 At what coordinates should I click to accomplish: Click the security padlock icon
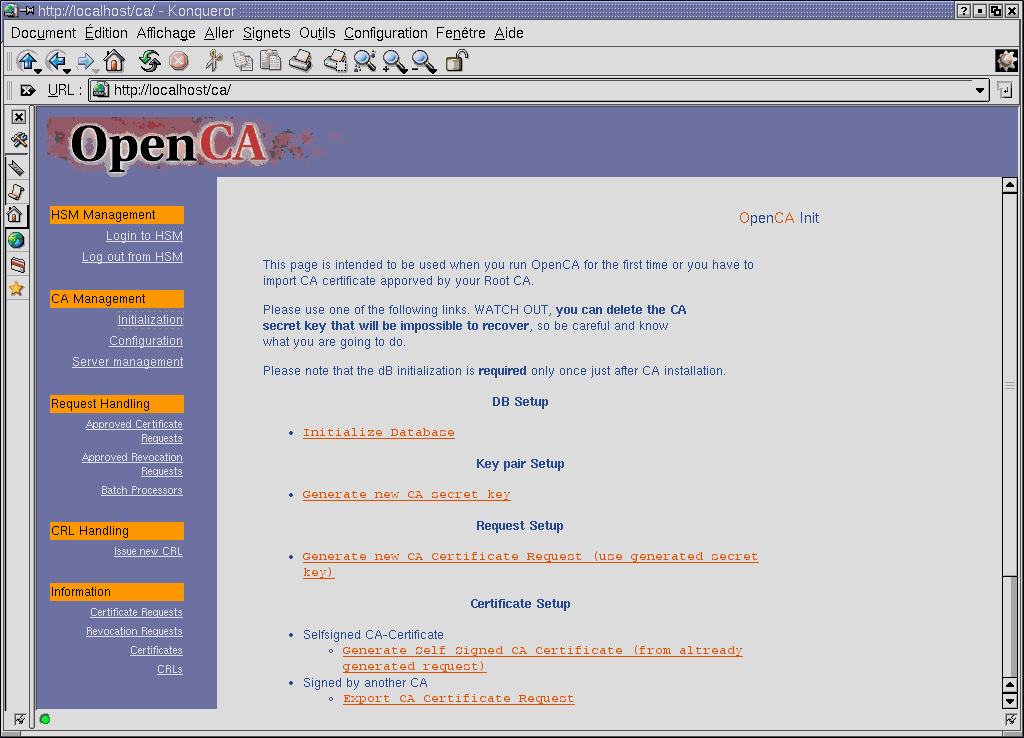(x=456, y=61)
